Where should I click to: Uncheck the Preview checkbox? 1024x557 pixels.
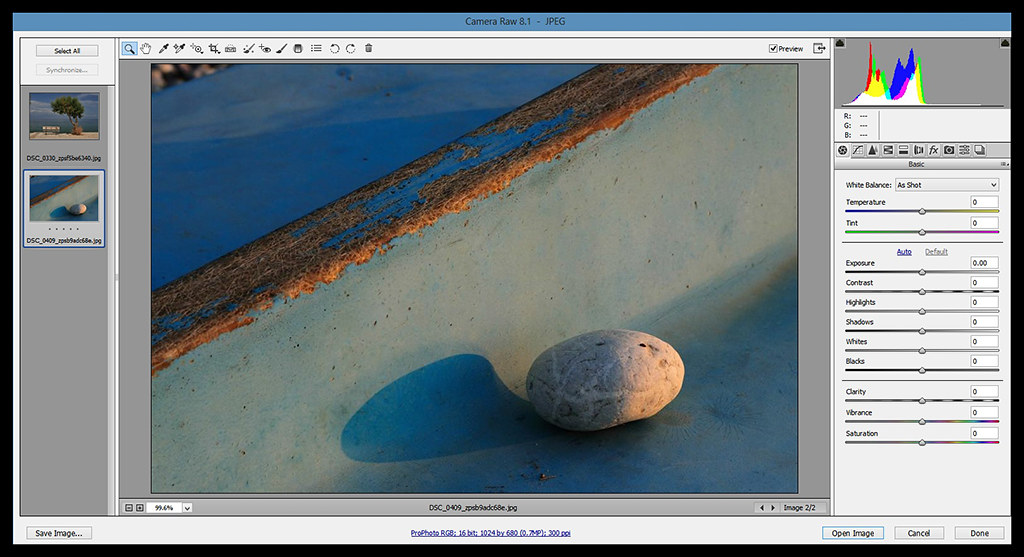pos(773,48)
